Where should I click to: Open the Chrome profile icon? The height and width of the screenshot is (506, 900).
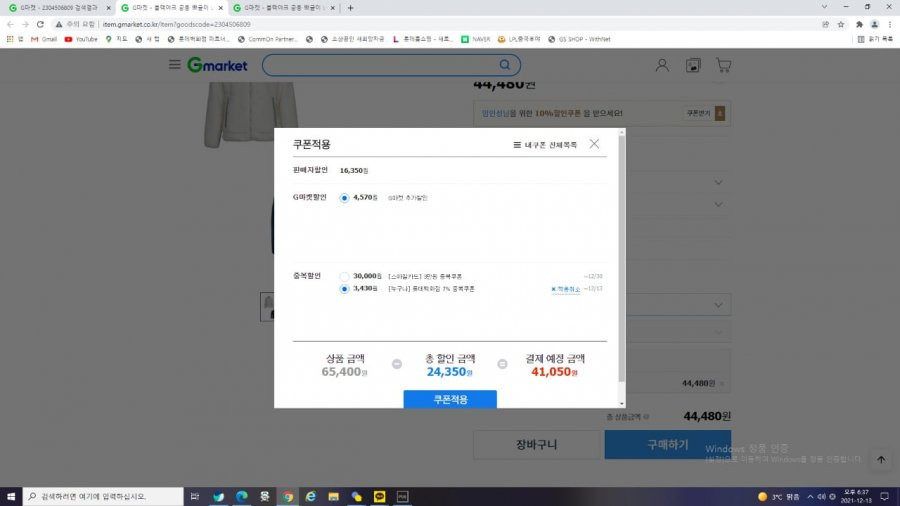[874, 25]
